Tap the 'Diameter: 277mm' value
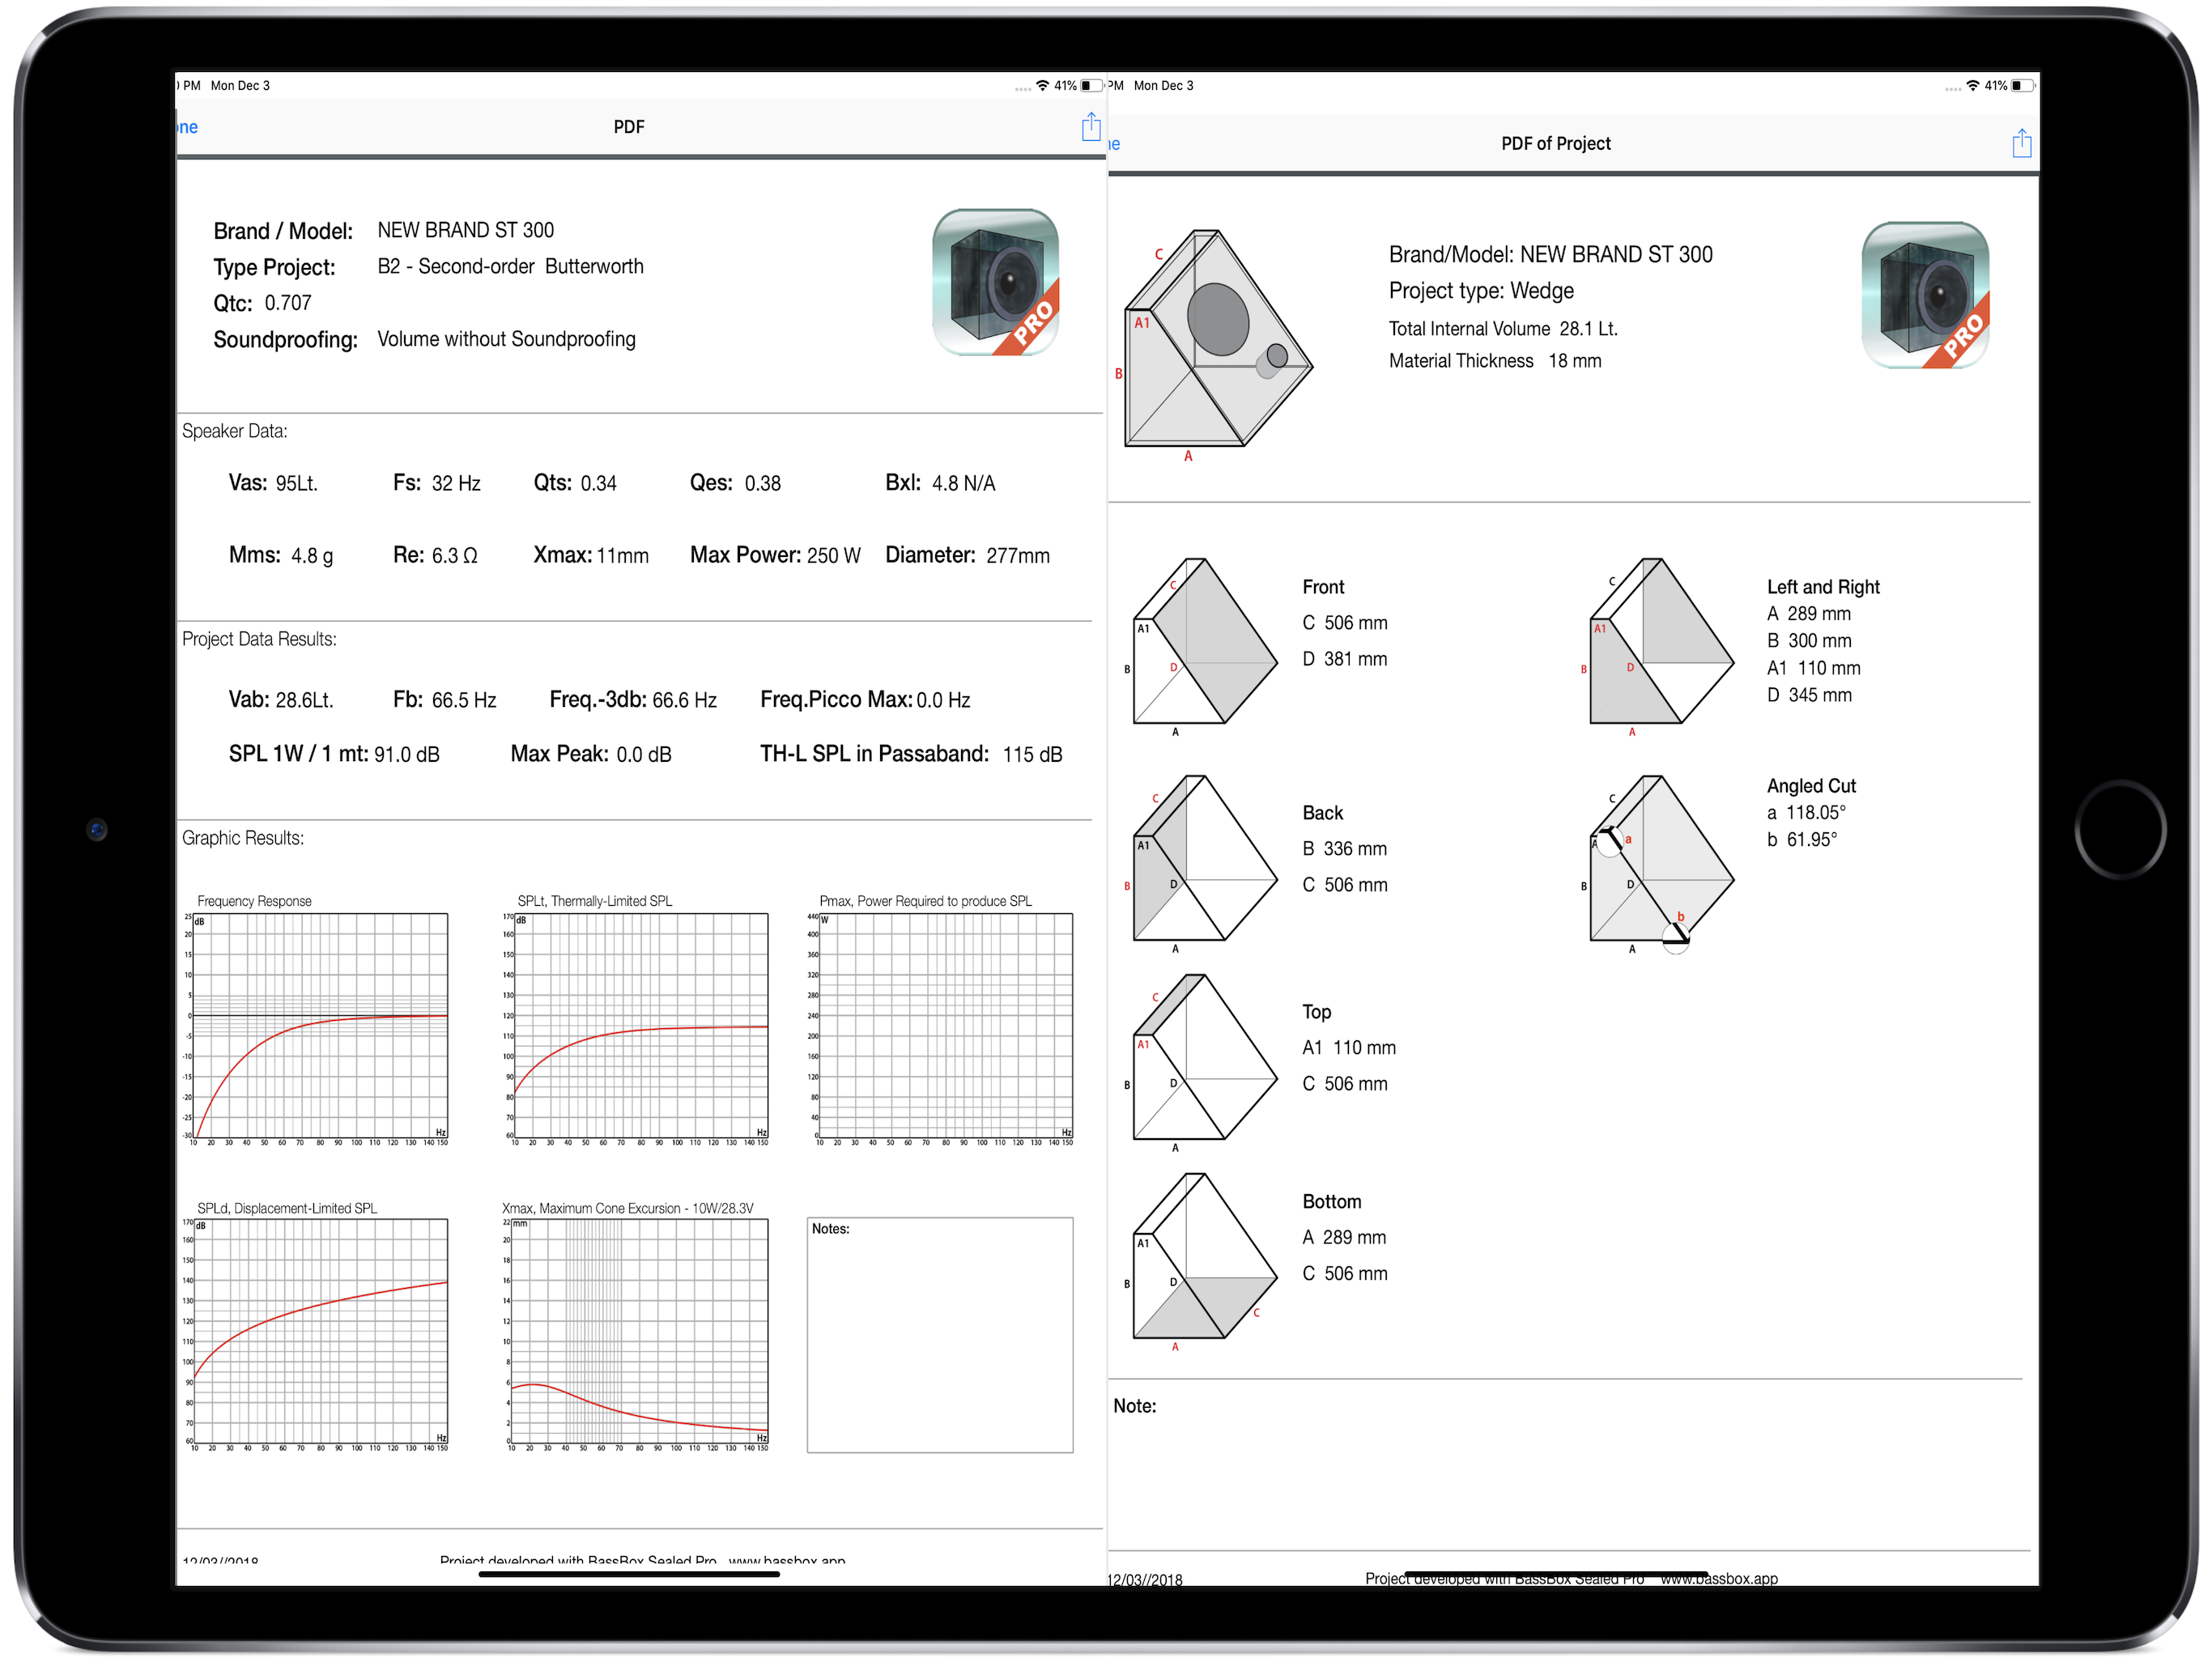This screenshot has height=1658, width=2212. [967, 555]
